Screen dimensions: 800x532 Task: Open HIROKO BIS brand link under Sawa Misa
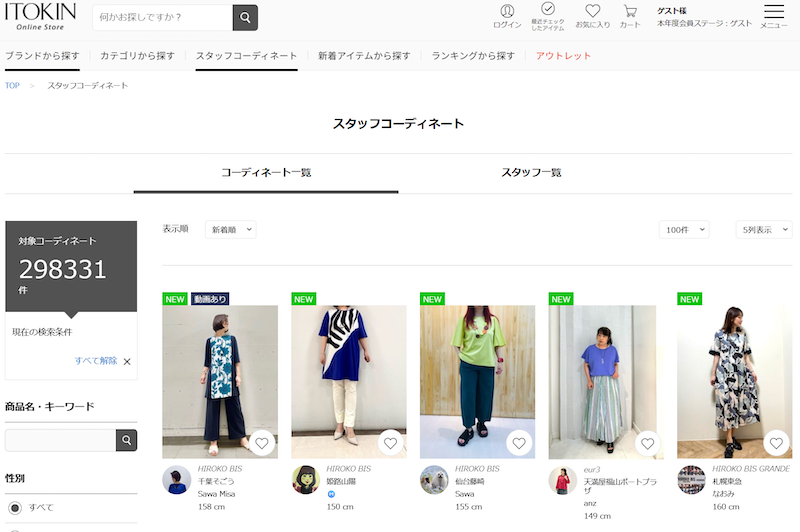click(220, 469)
